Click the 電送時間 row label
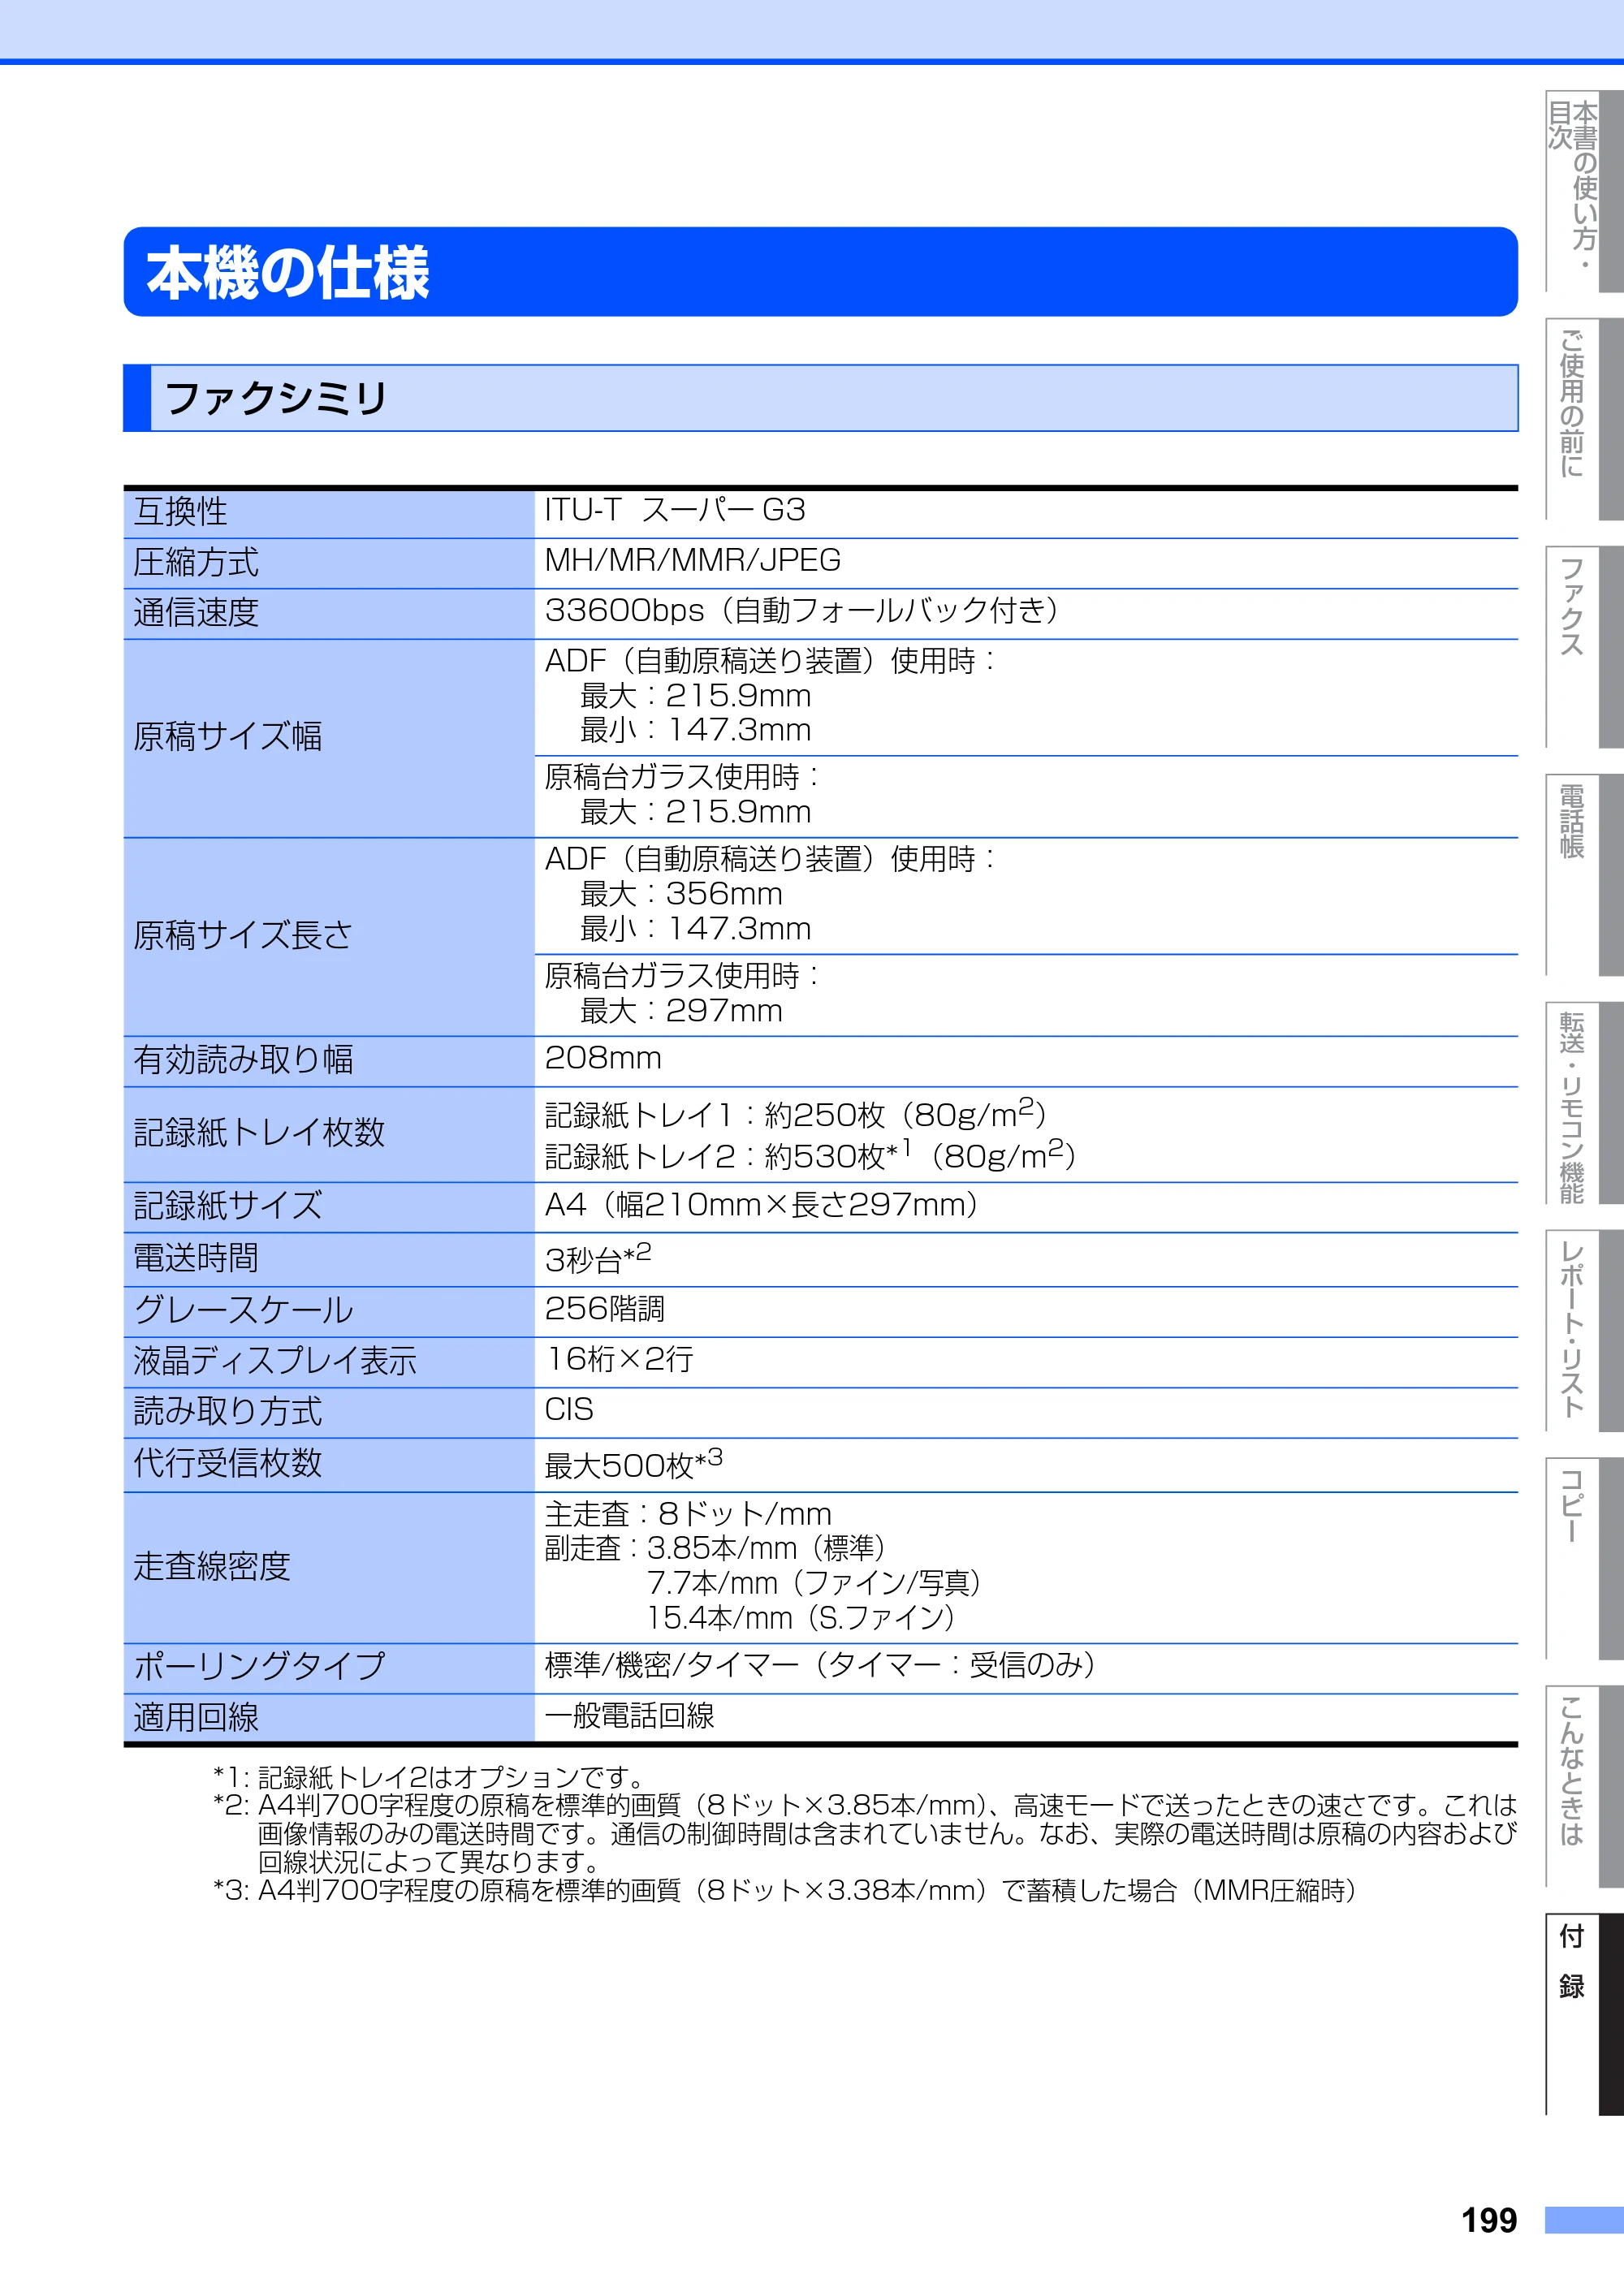The width and height of the screenshot is (1624, 2296). (196, 1258)
